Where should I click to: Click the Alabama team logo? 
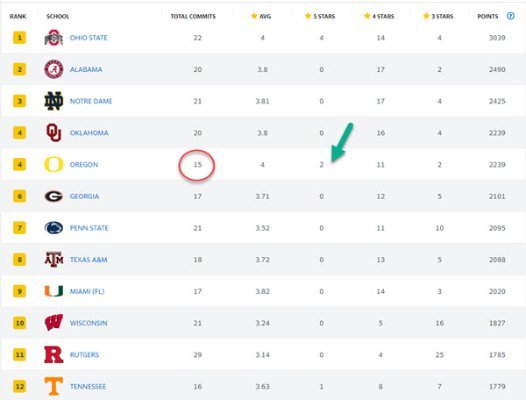click(54, 69)
